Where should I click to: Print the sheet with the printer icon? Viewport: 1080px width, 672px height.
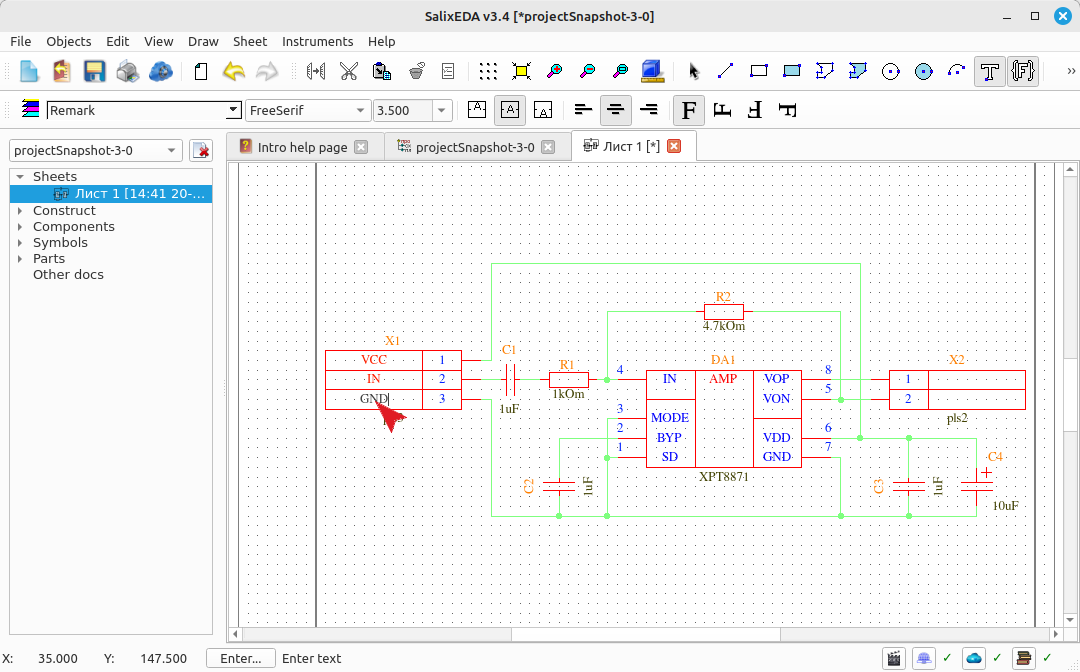pyautogui.click(x=128, y=71)
